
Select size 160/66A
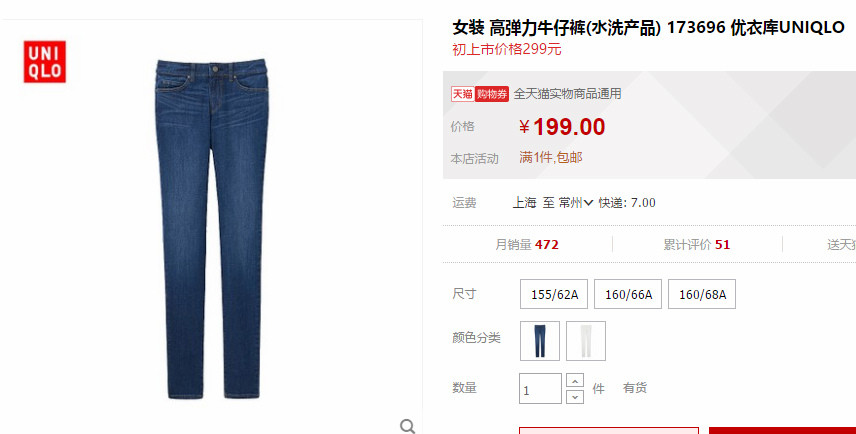(x=628, y=294)
